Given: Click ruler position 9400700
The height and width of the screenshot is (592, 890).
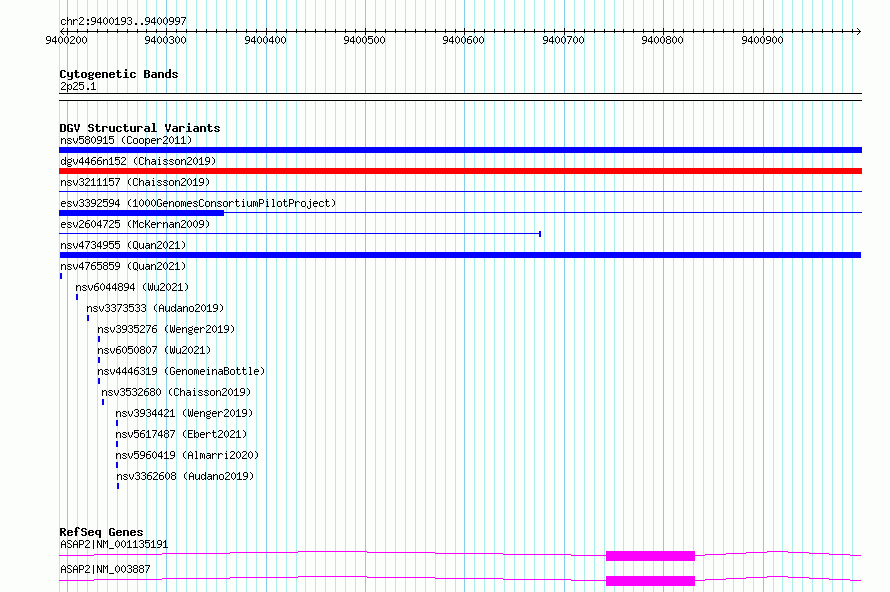Looking at the screenshot, I should (x=564, y=40).
